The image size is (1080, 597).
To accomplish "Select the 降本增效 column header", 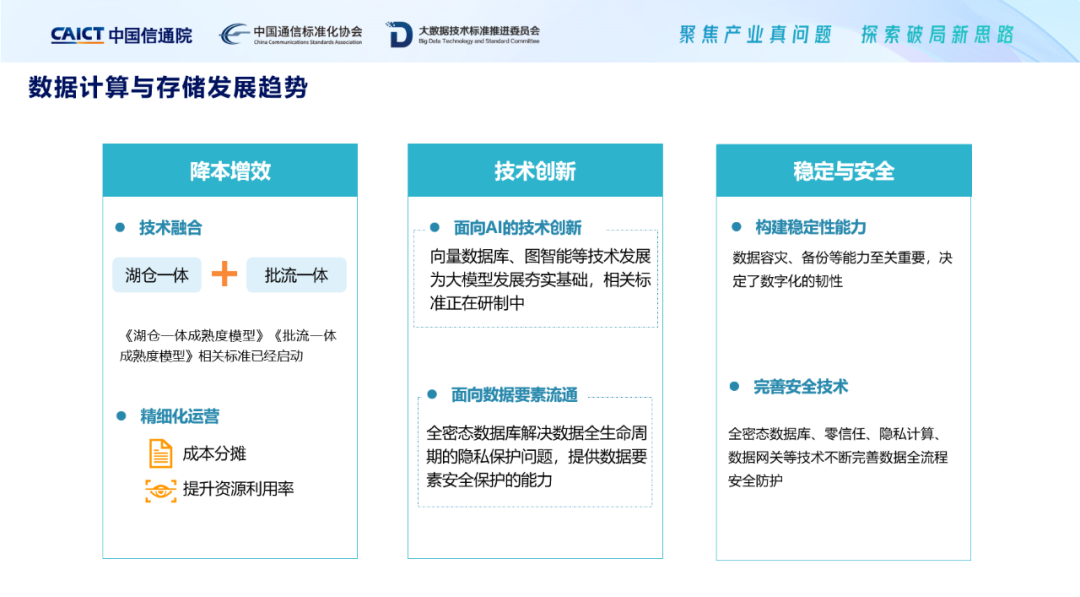I will coord(230,171).
